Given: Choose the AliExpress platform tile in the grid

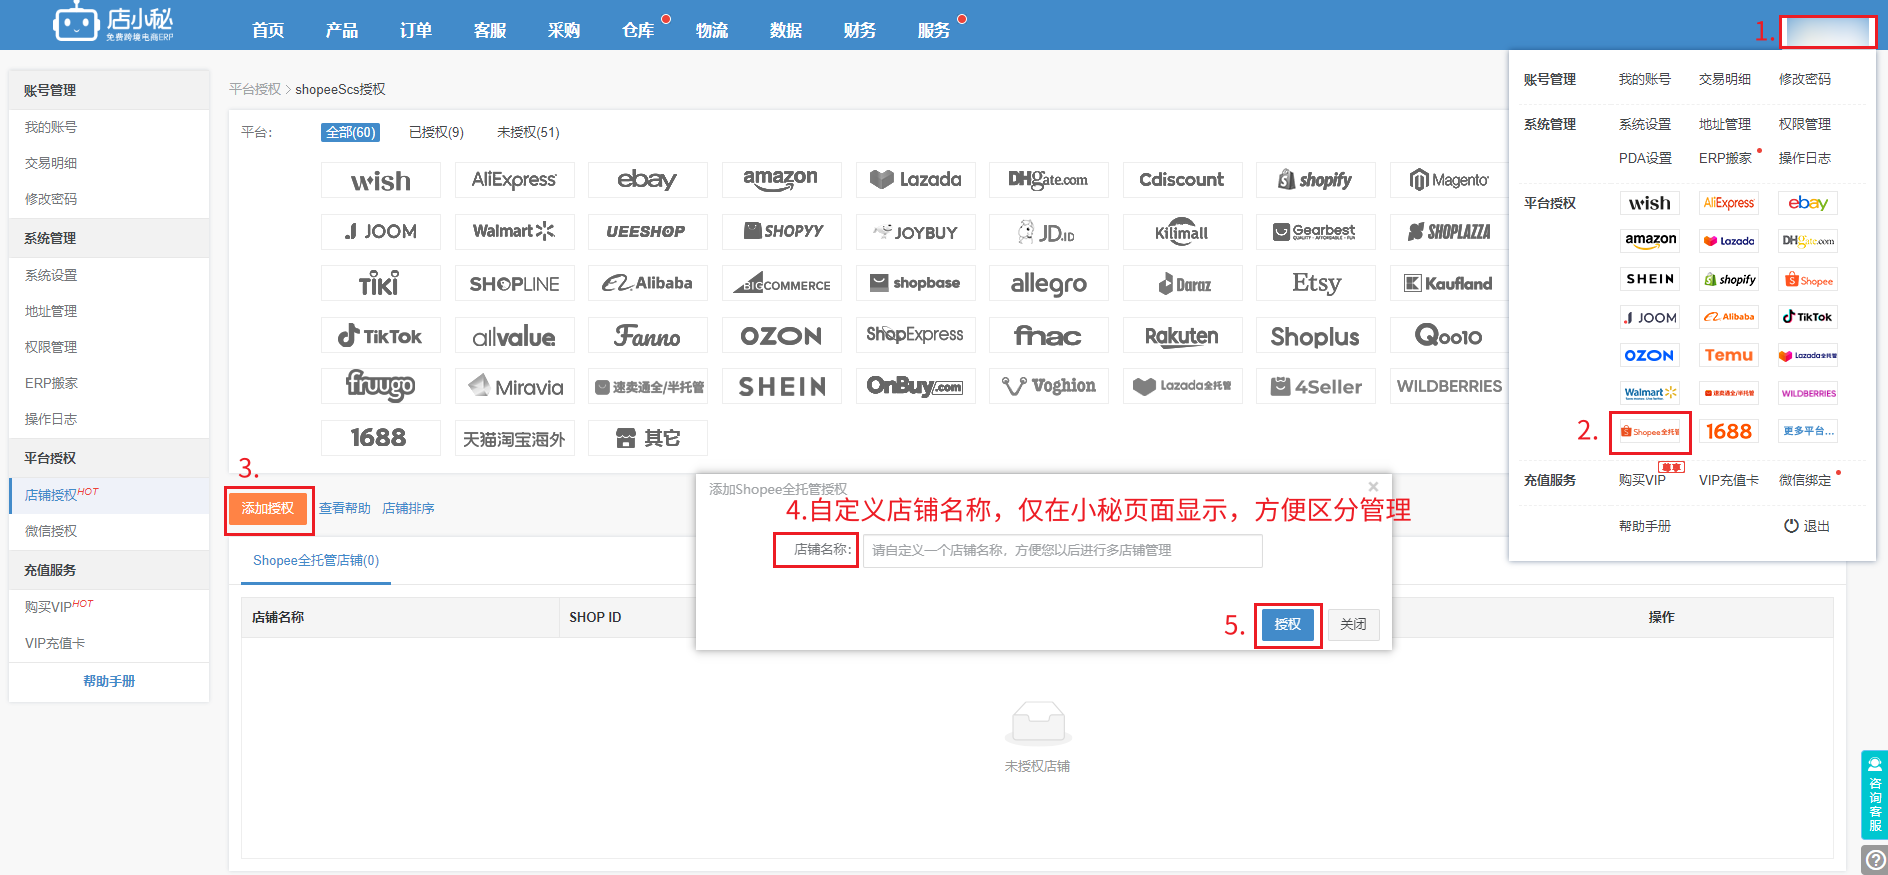Looking at the screenshot, I should (514, 180).
